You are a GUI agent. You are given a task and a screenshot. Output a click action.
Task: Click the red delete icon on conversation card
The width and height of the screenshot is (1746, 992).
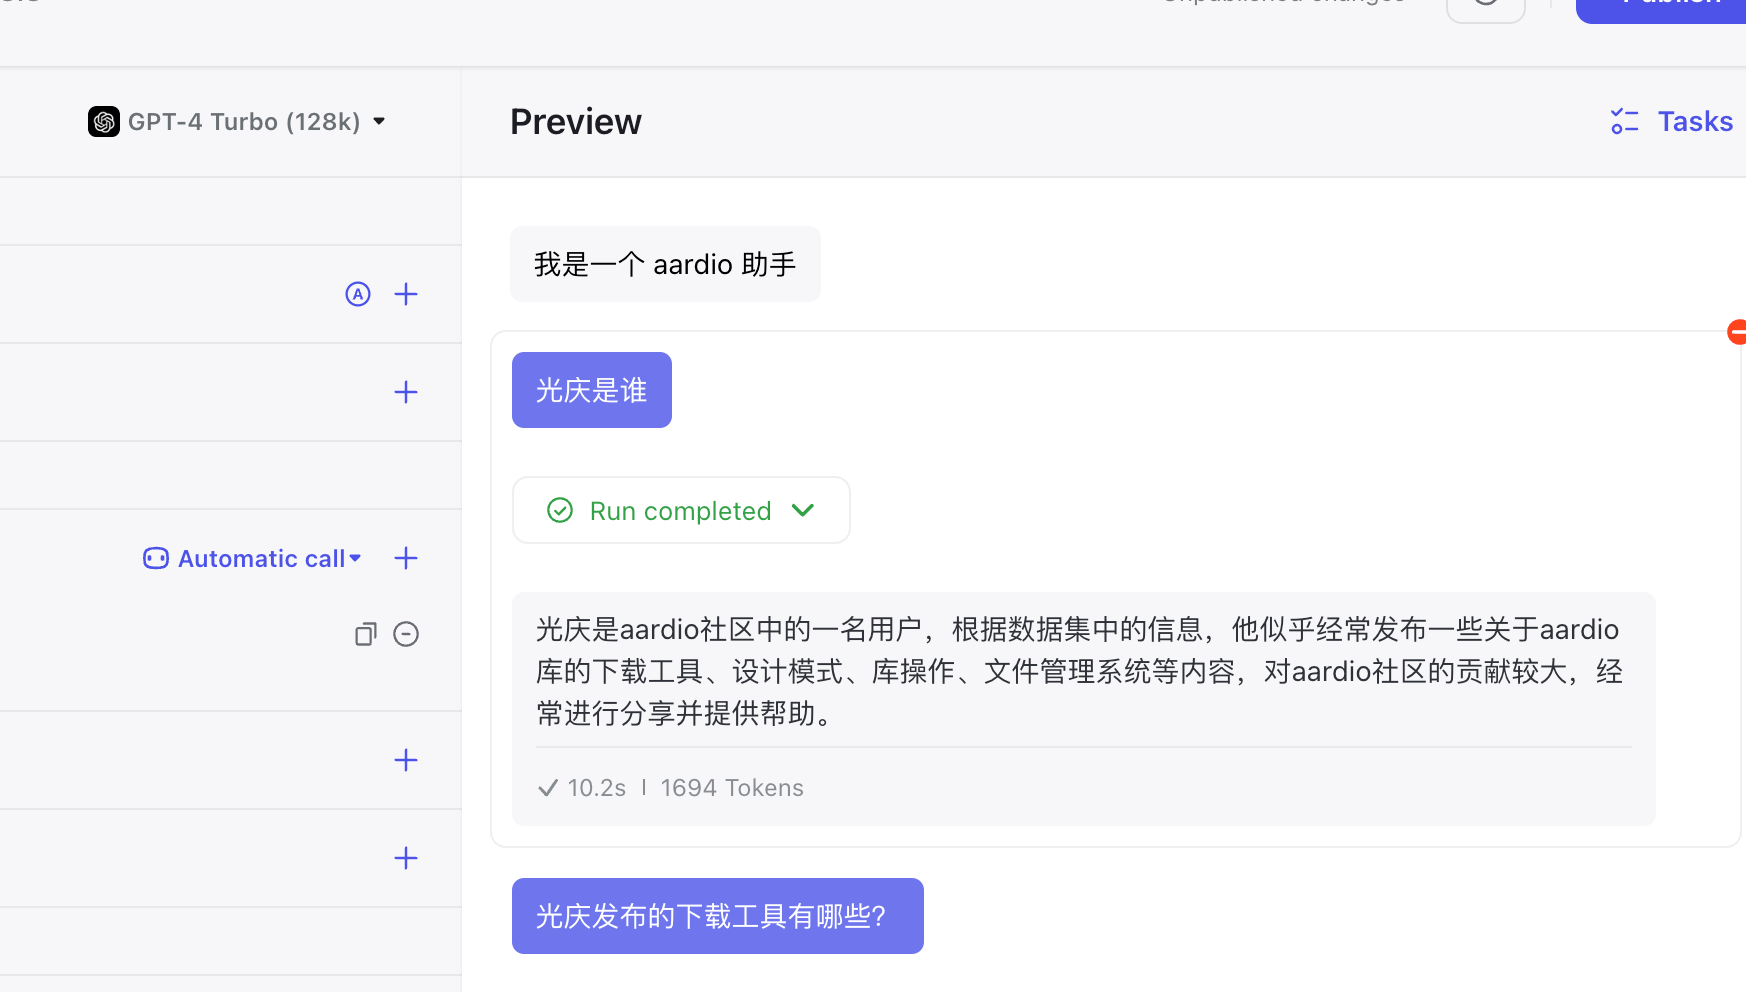[1737, 332]
